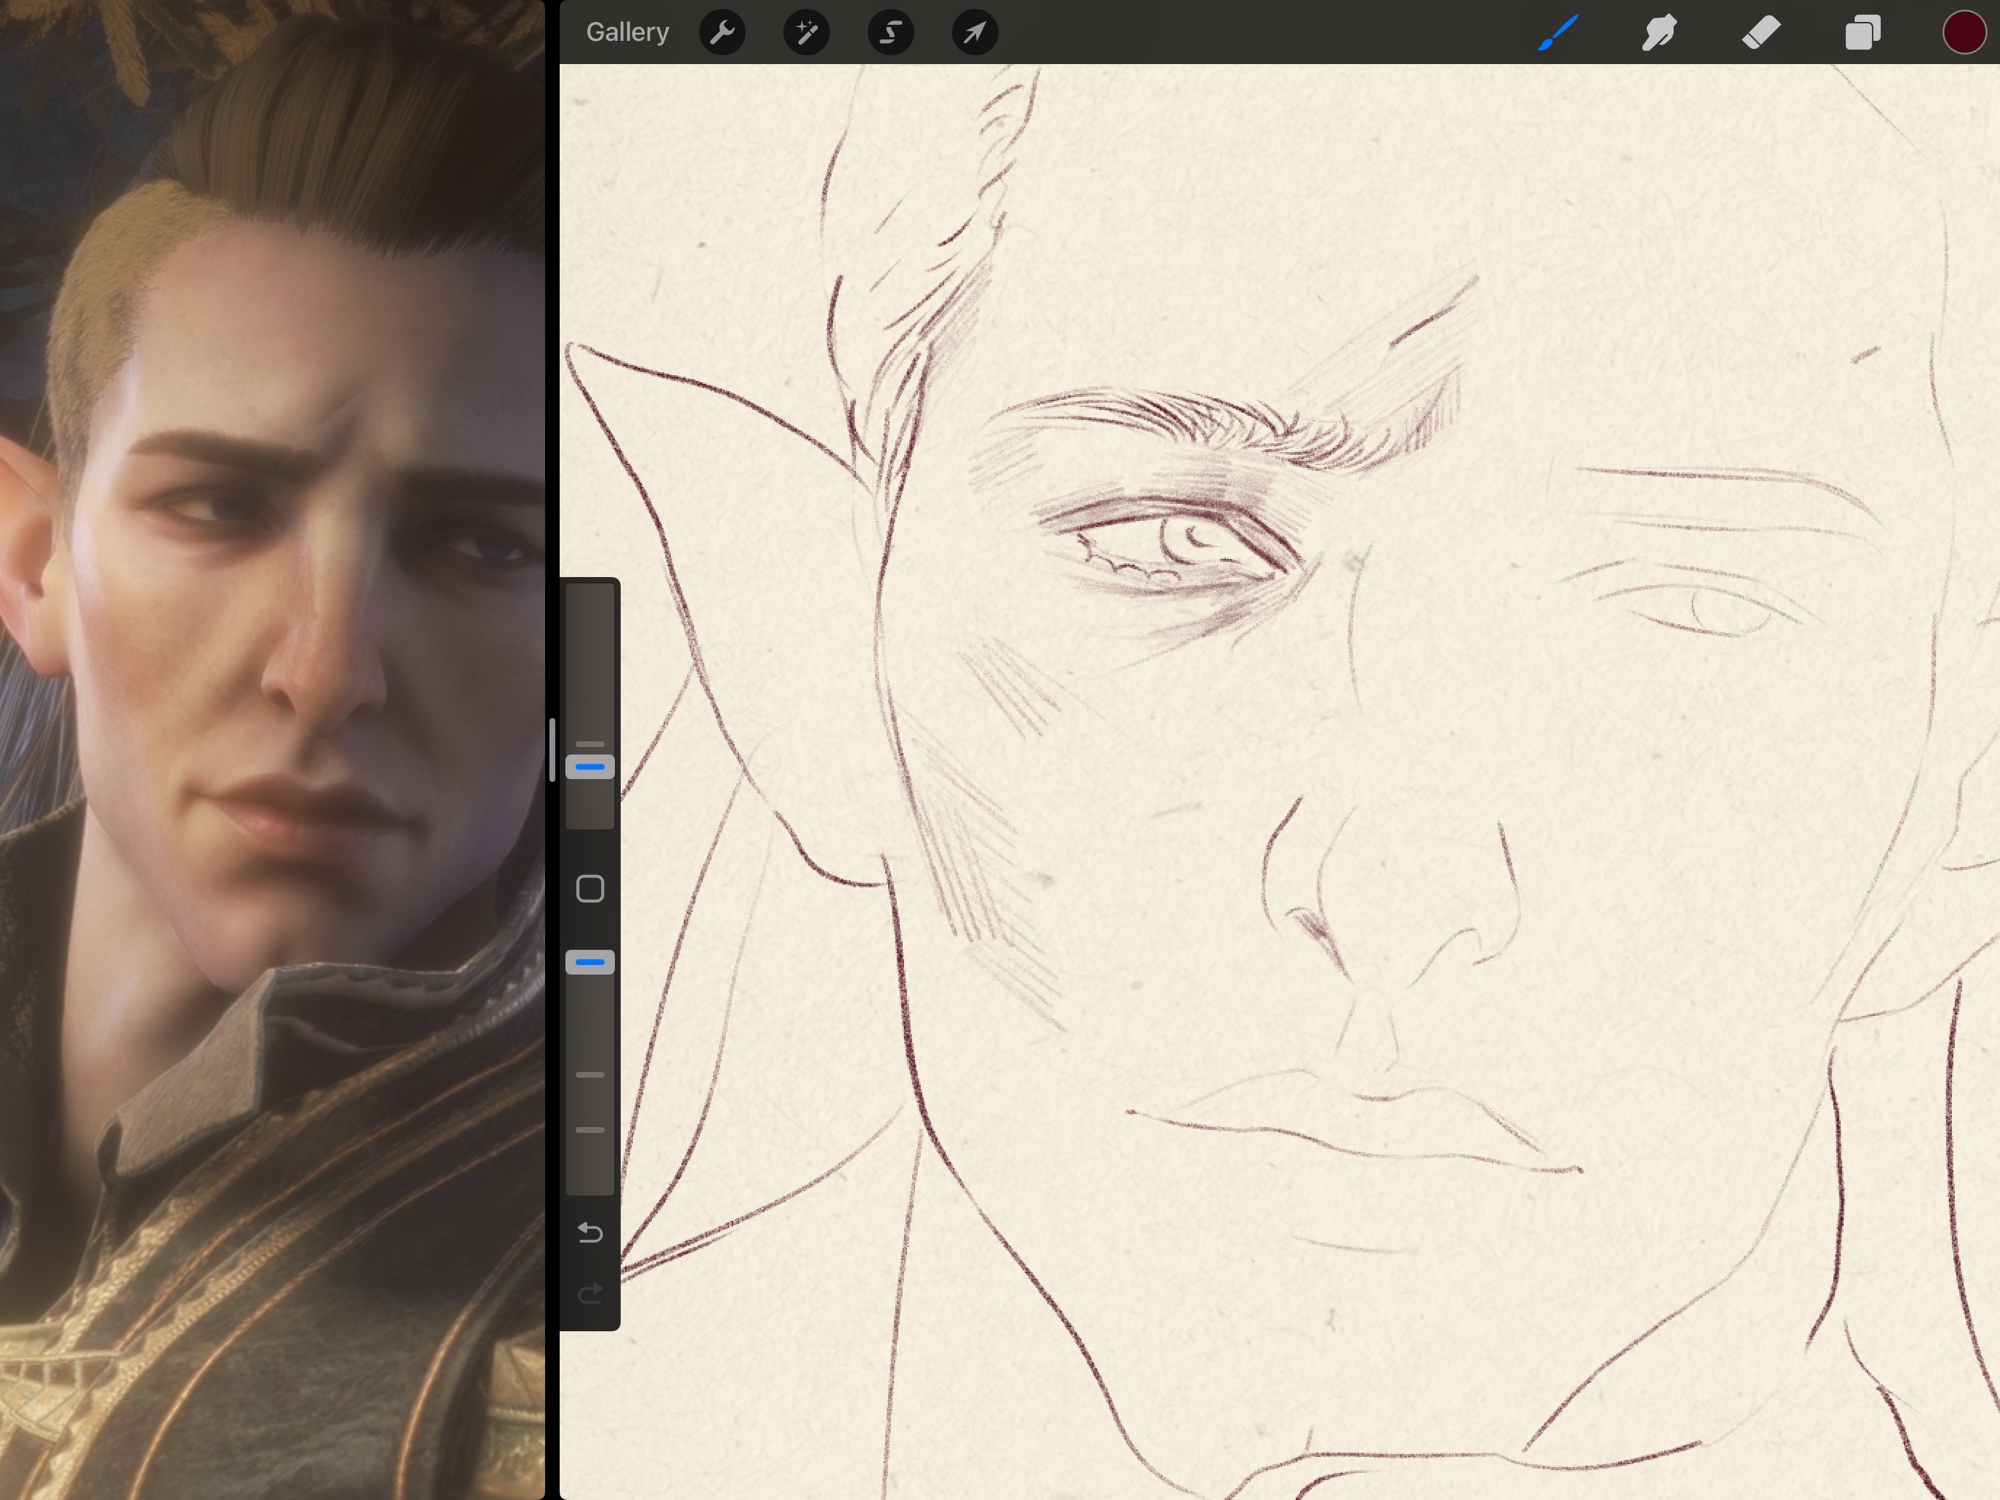Open the Actions wrench menu
Image resolution: width=2000 pixels, height=1500 pixels.
[722, 33]
